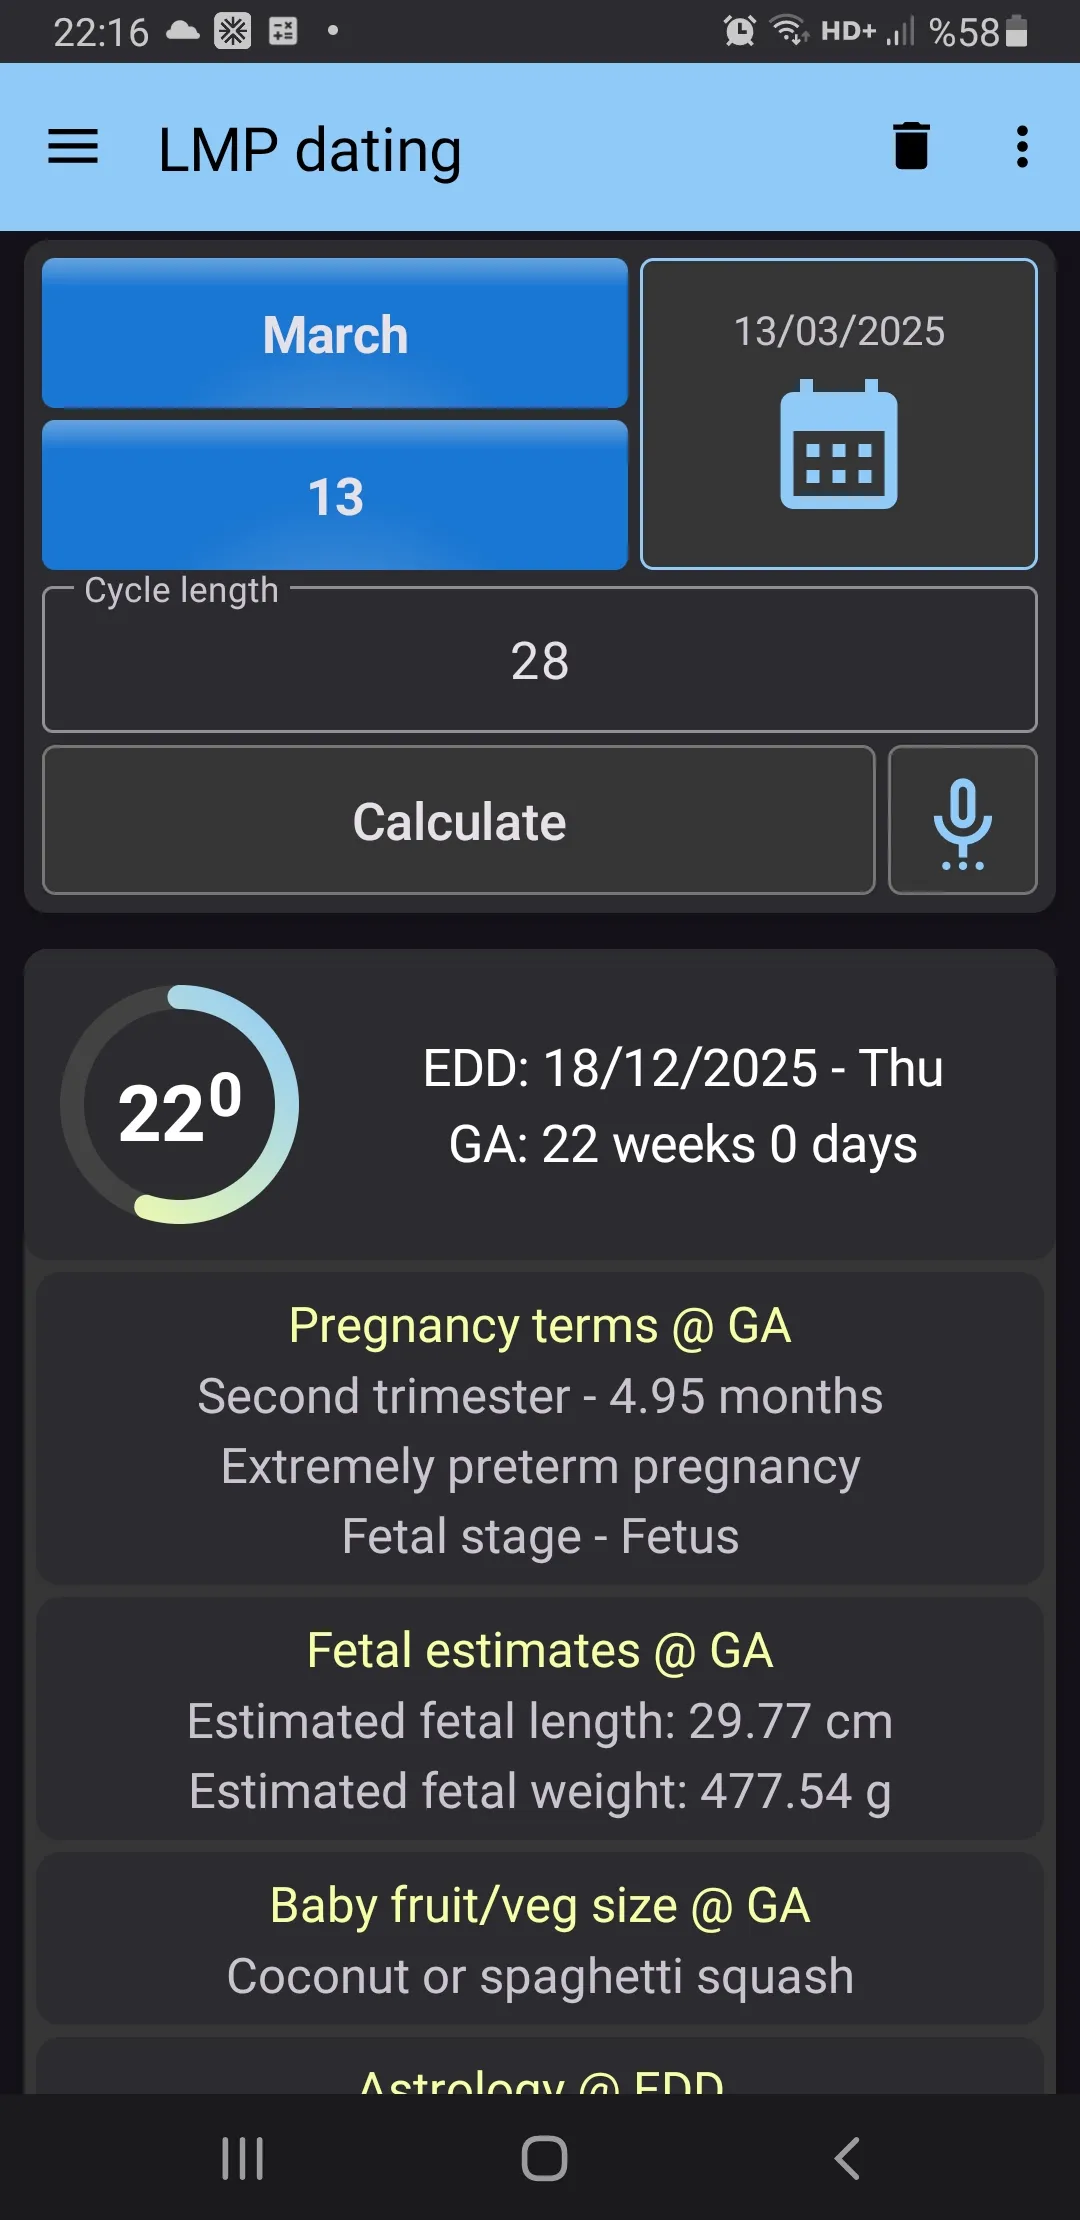Screen dimensions: 1080x2220
Task: Open the calendar date picker icon
Action: coord(838,445)
